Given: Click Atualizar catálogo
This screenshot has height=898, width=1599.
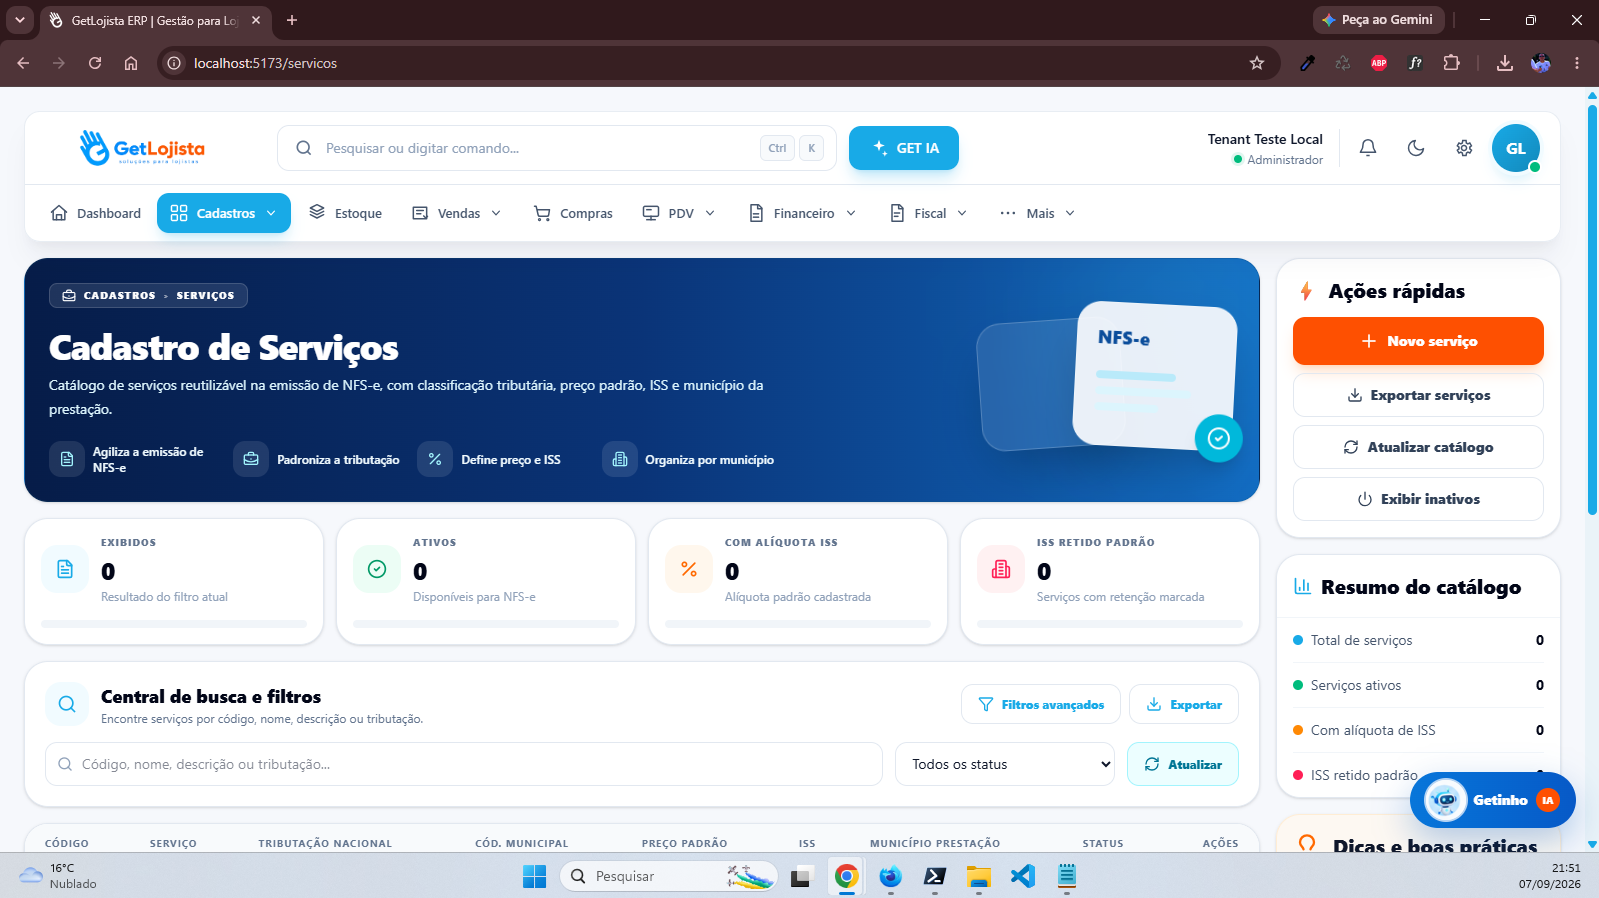Looking at the screenshot, I should [1418, 447].
